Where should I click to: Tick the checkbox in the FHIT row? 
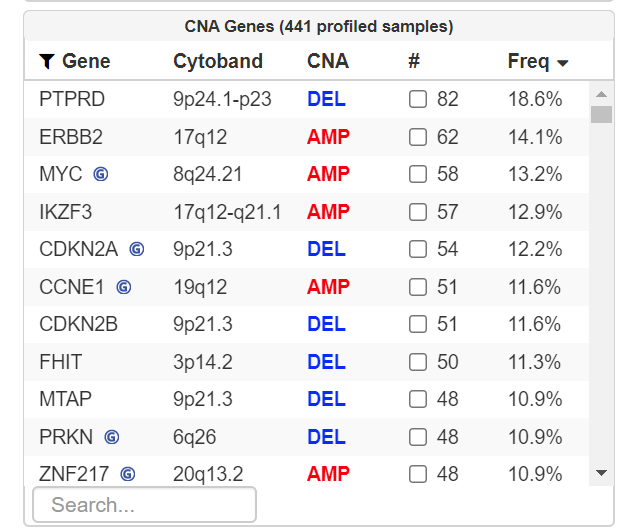tap(418, 362)
